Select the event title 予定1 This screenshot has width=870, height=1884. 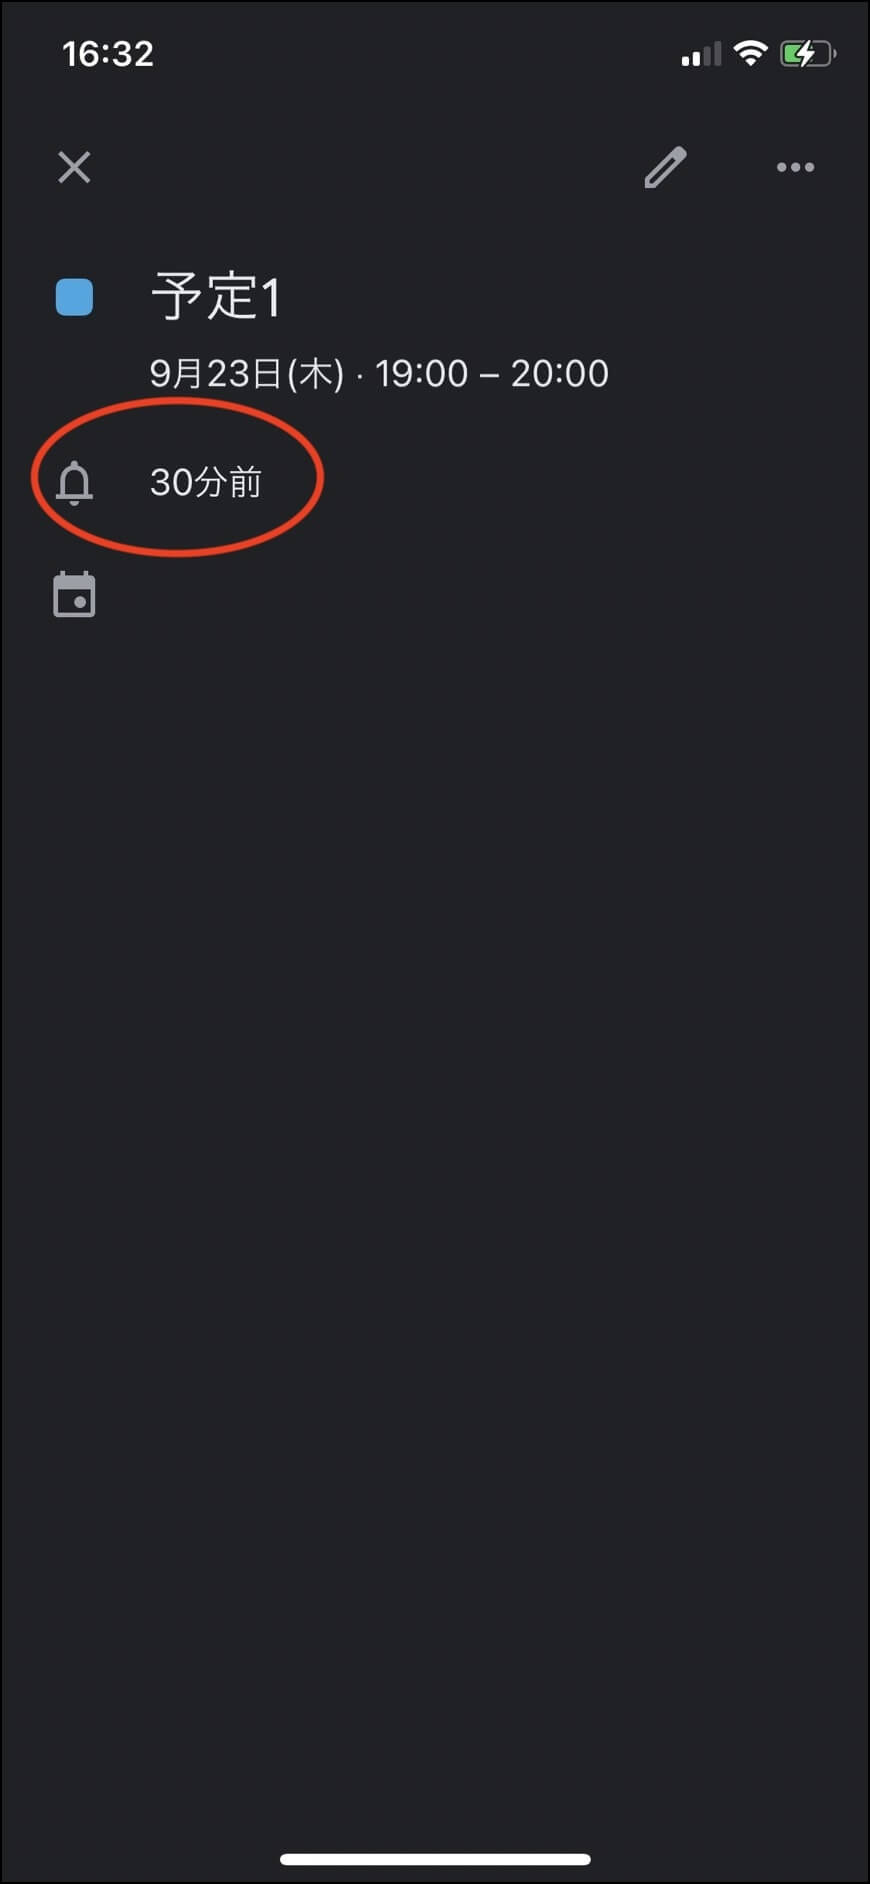[x=215, y=297]
